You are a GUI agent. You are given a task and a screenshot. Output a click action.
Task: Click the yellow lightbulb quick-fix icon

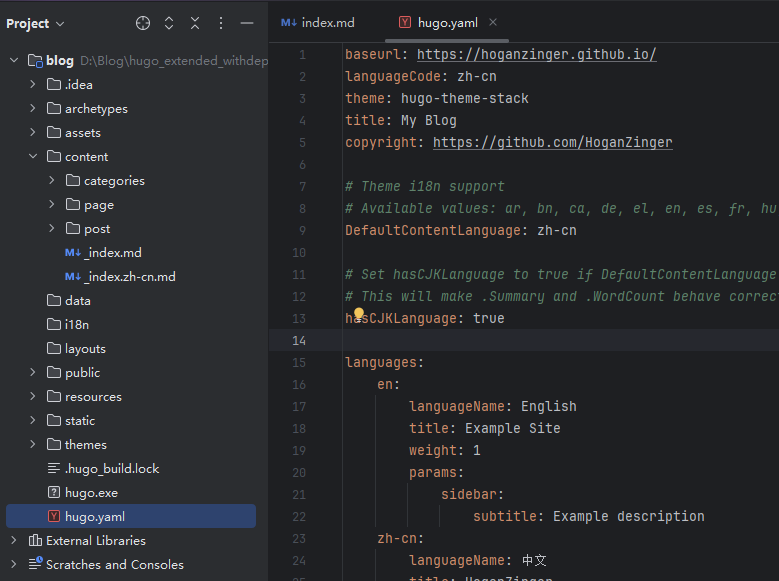359,314
